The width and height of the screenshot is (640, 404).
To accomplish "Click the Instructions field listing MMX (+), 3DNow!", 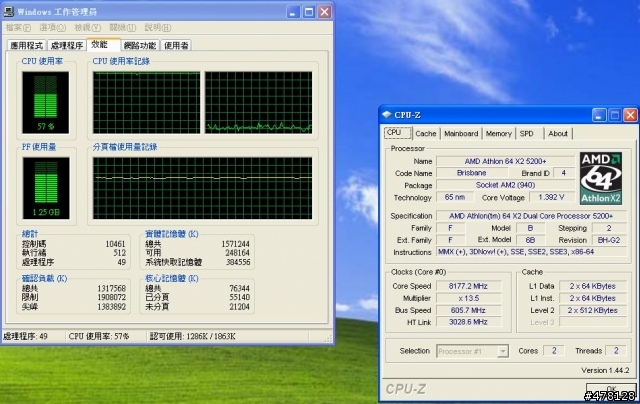I will coord(531,252).
